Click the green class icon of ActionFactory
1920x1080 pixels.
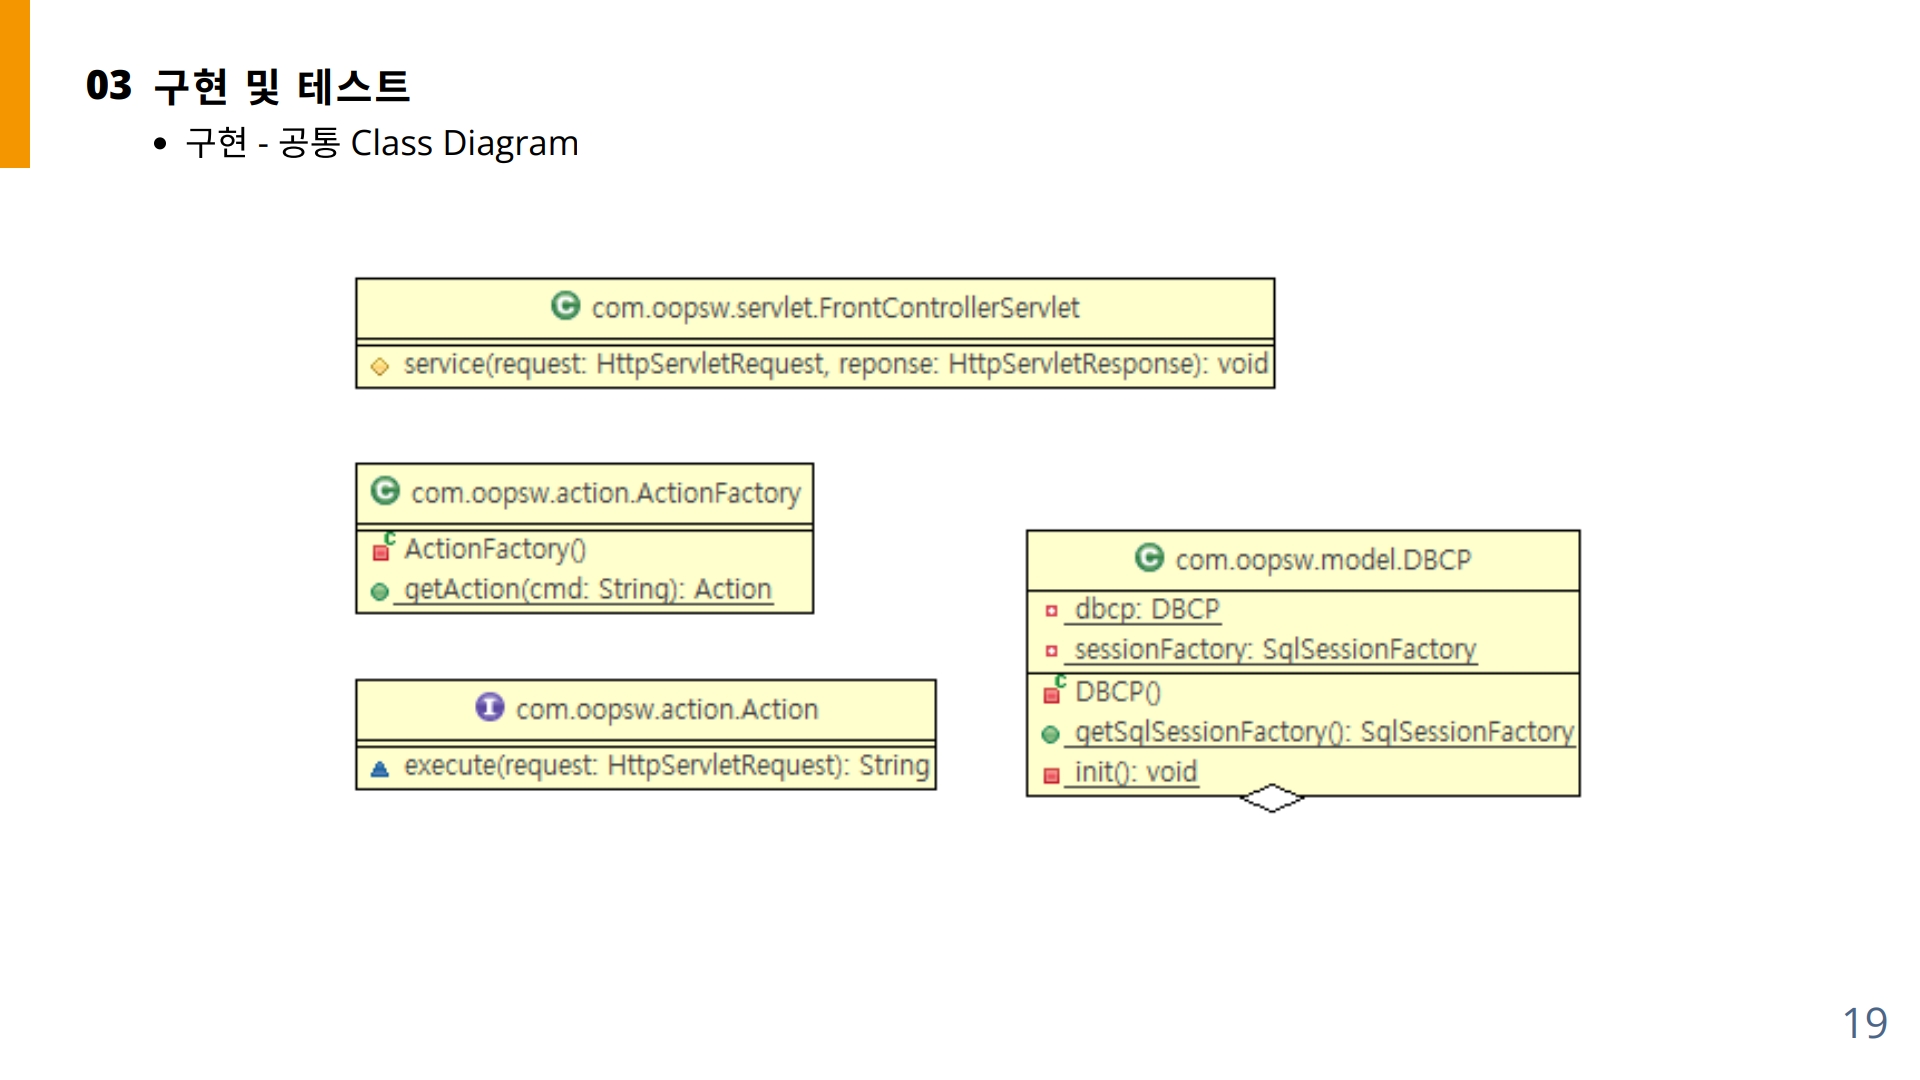point(385,491)
